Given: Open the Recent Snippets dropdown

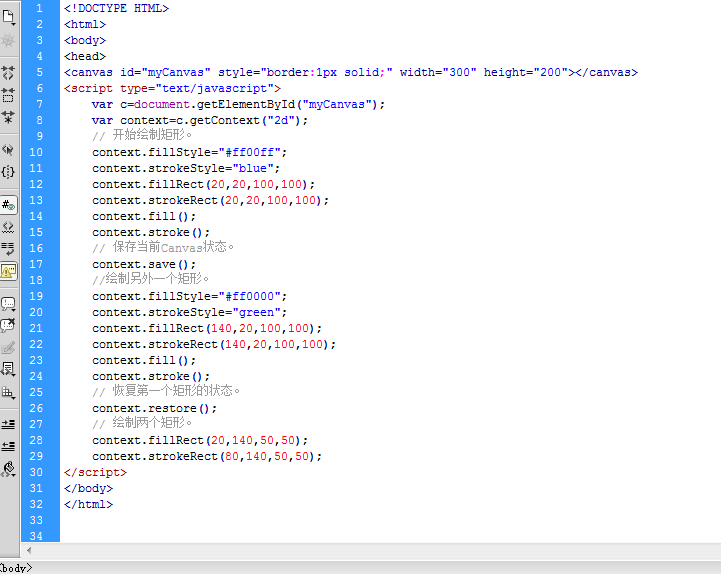Looking at the screenshot, I should [9, 369].
